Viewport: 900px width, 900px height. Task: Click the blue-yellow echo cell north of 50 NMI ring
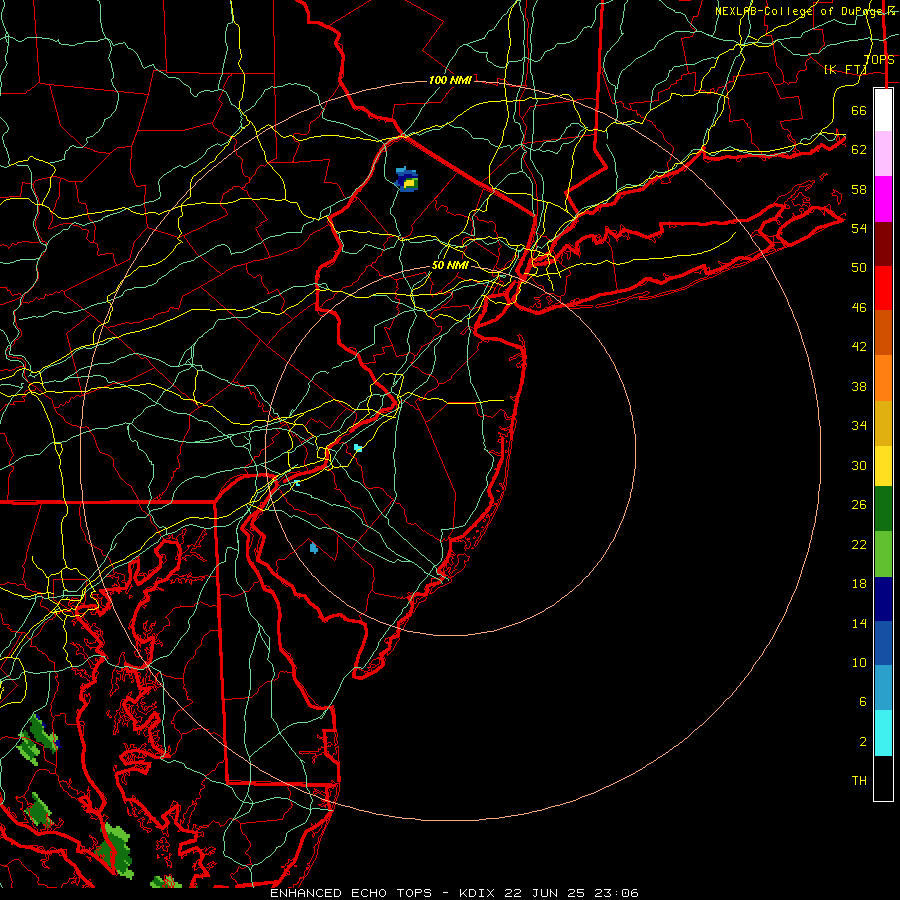tap(407, 180)
